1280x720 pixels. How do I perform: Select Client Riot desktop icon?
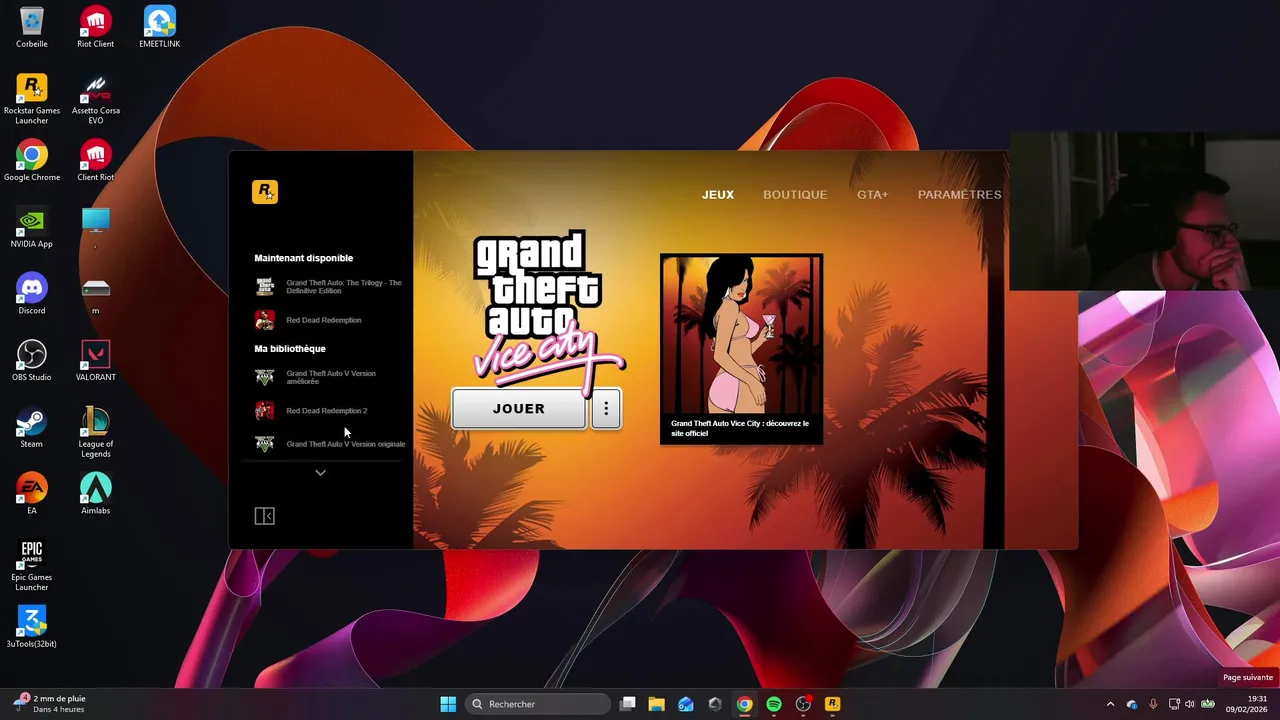tap(96, 160)
